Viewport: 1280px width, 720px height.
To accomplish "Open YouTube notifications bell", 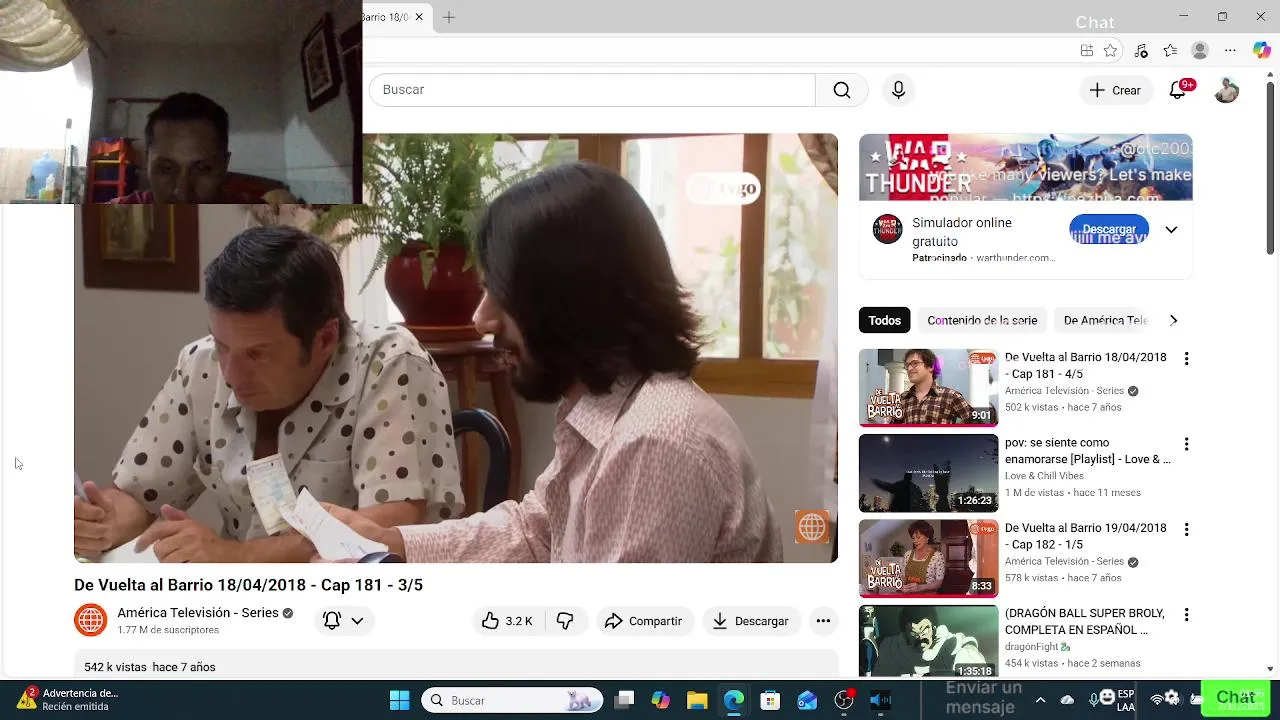I will pos(1178,90).
